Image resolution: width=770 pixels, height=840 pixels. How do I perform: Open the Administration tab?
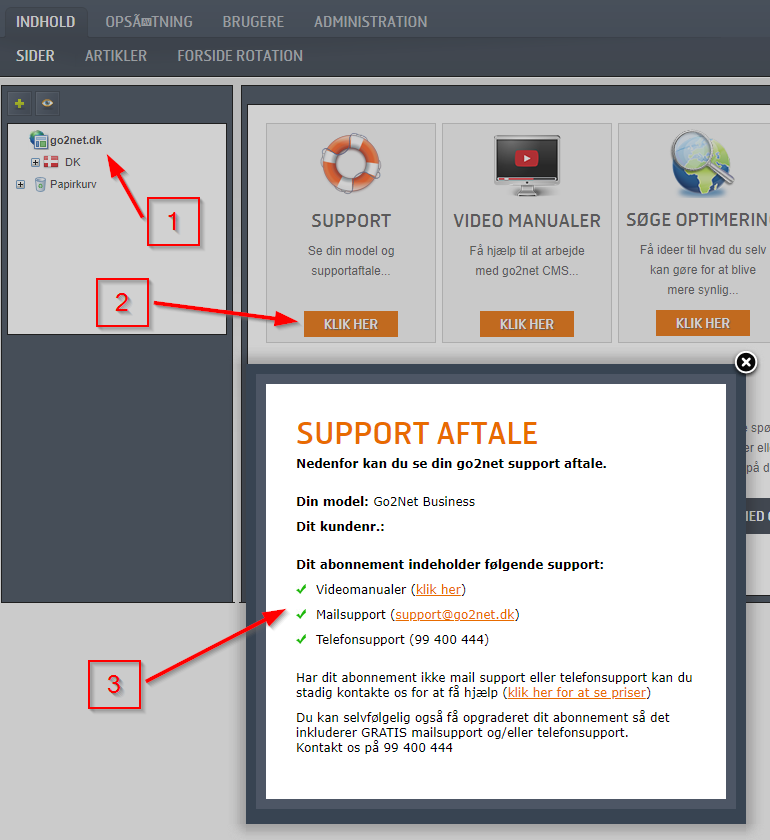pos(370,21)
